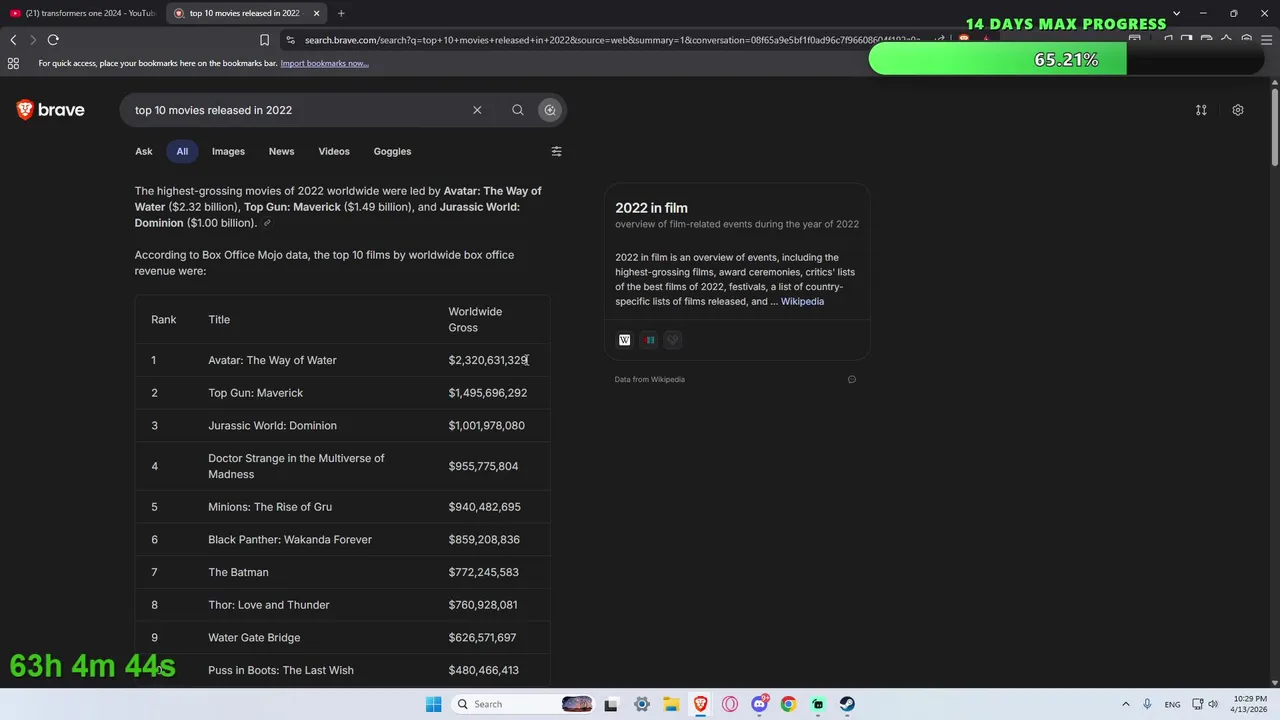Image resolution: width=1280 pixels, height=720 pixels.
Task: Click Puss in Boots: The Last Wish
Action: tap(281, 670)
